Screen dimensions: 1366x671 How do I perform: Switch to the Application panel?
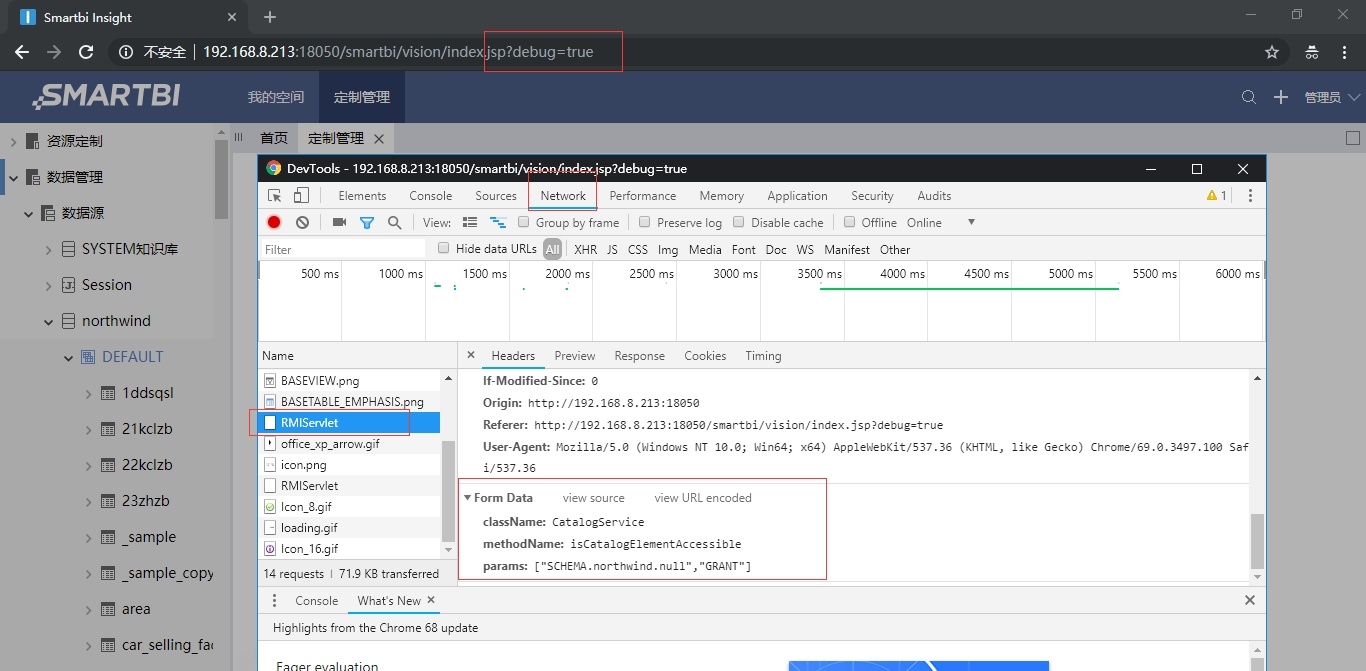click(x=798, y=196)
